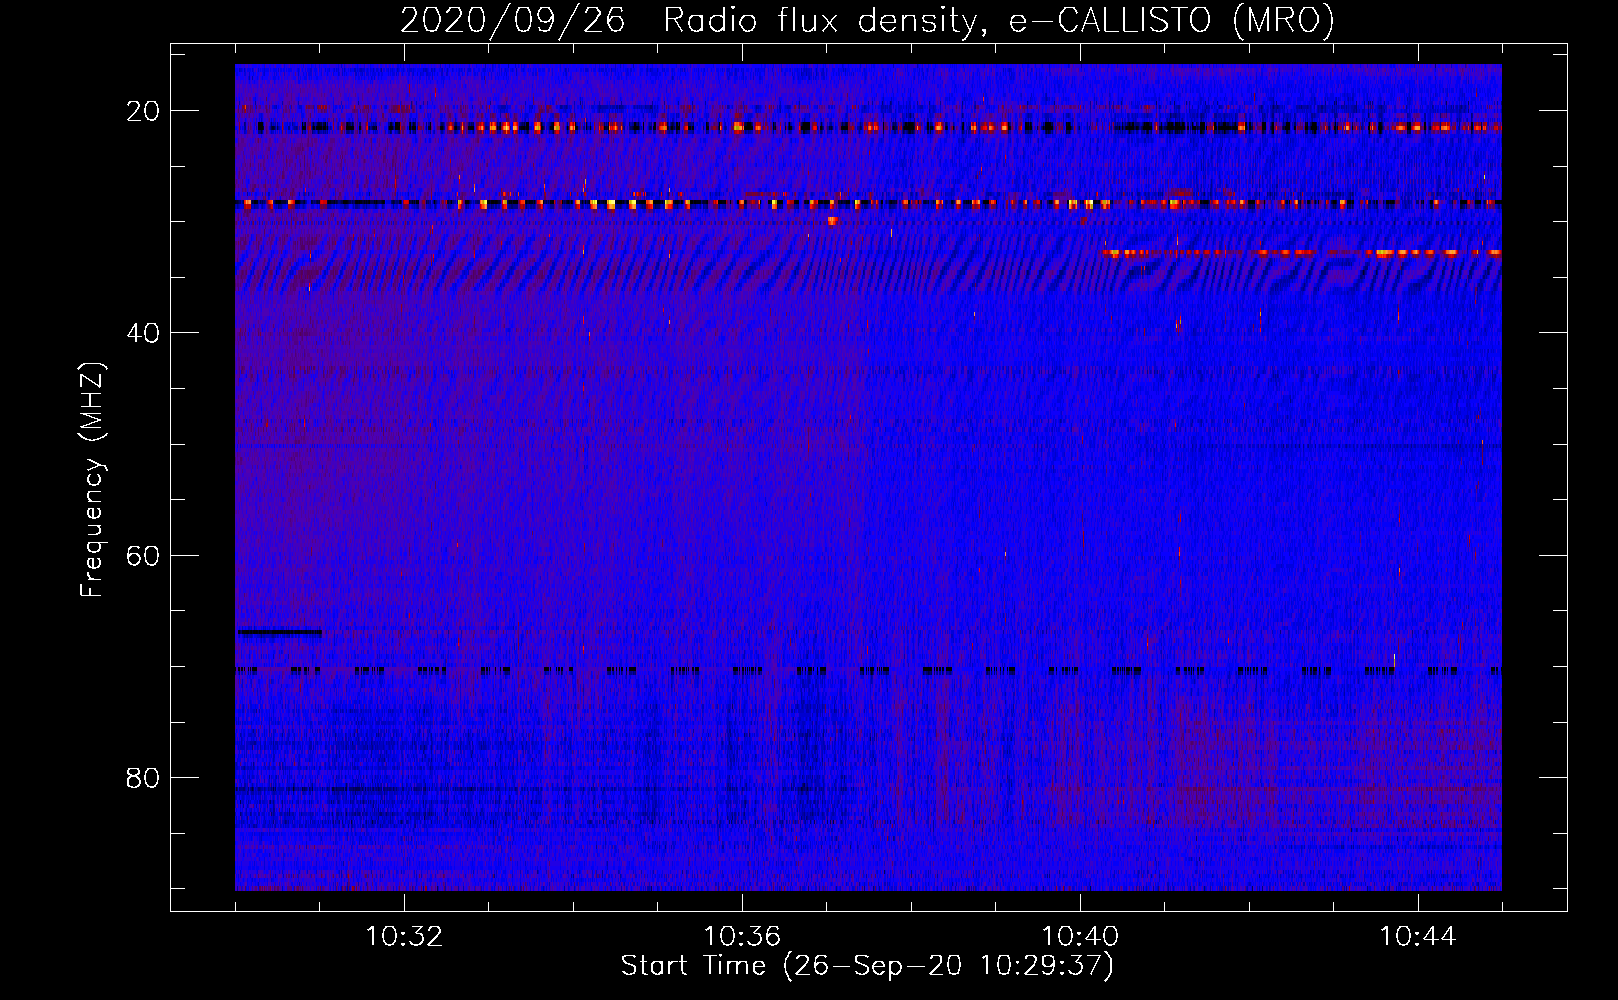Click the frequency tick label '60'

click(144, 555)
